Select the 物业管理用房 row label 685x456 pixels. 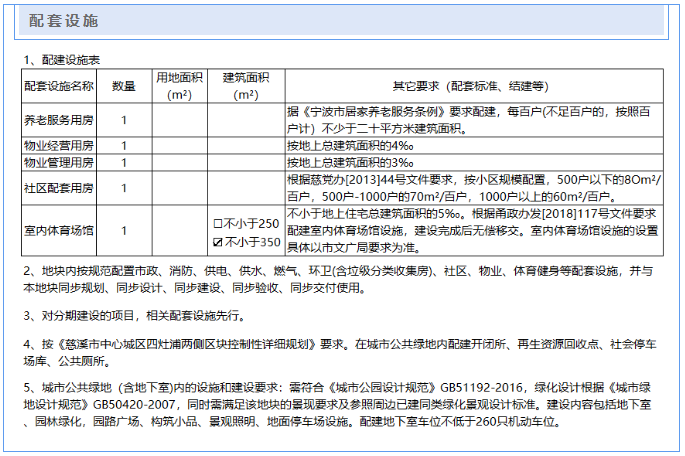point(58,162)
